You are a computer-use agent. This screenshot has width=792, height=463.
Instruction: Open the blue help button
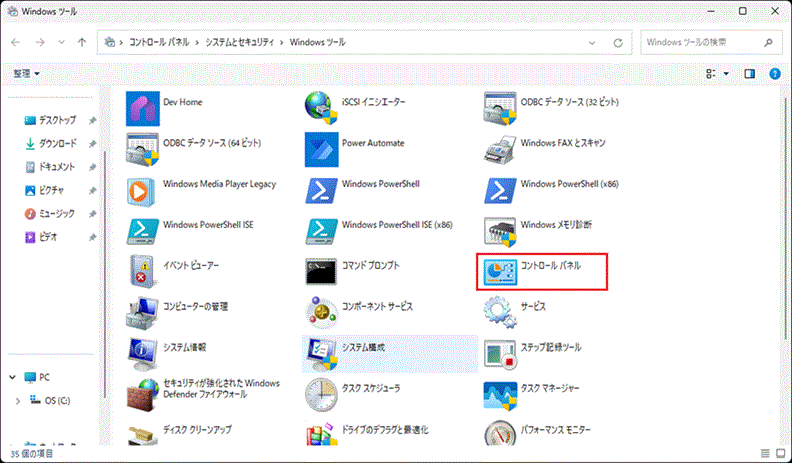[x=775, y=74]
